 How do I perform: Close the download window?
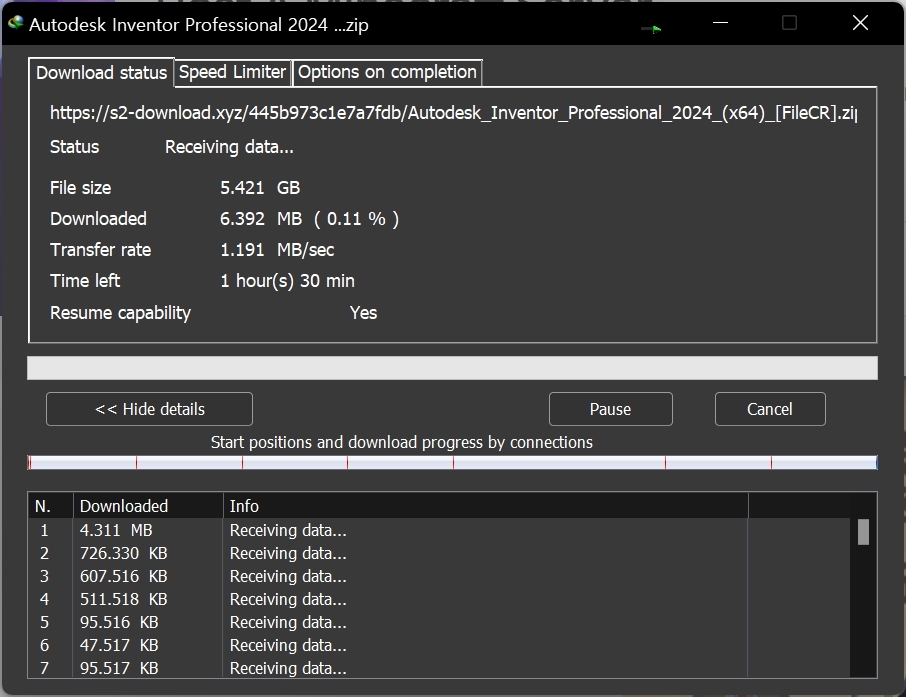coord(860,23)
